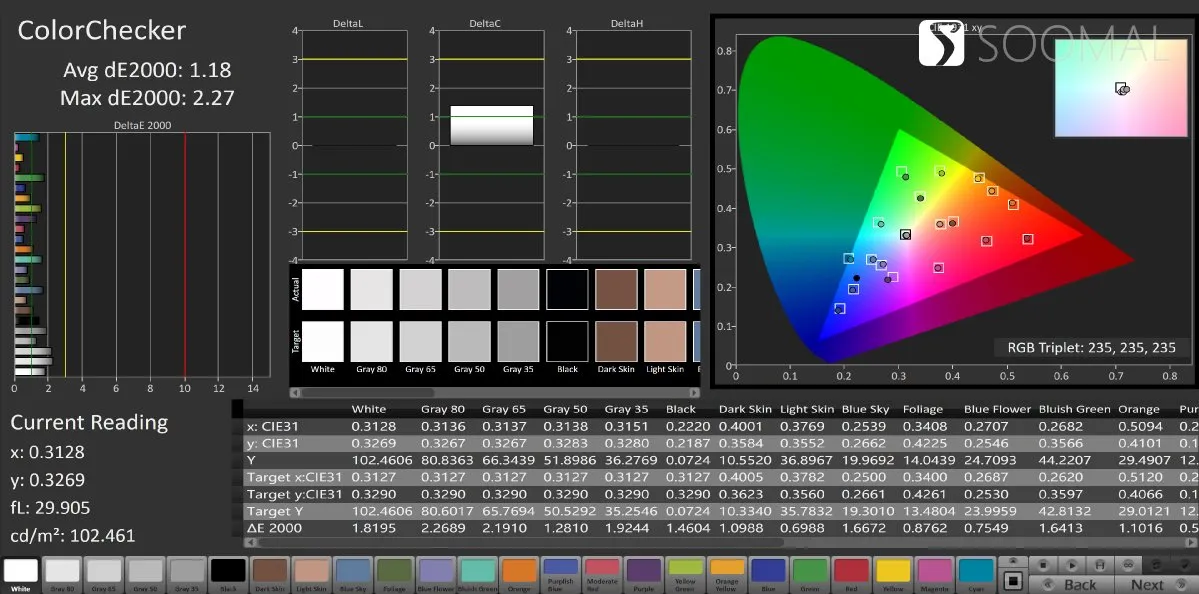Click the Dark Skin actual patch in the comparison strip
This screenshot has height=594, width=1199.
coord(616,289)
